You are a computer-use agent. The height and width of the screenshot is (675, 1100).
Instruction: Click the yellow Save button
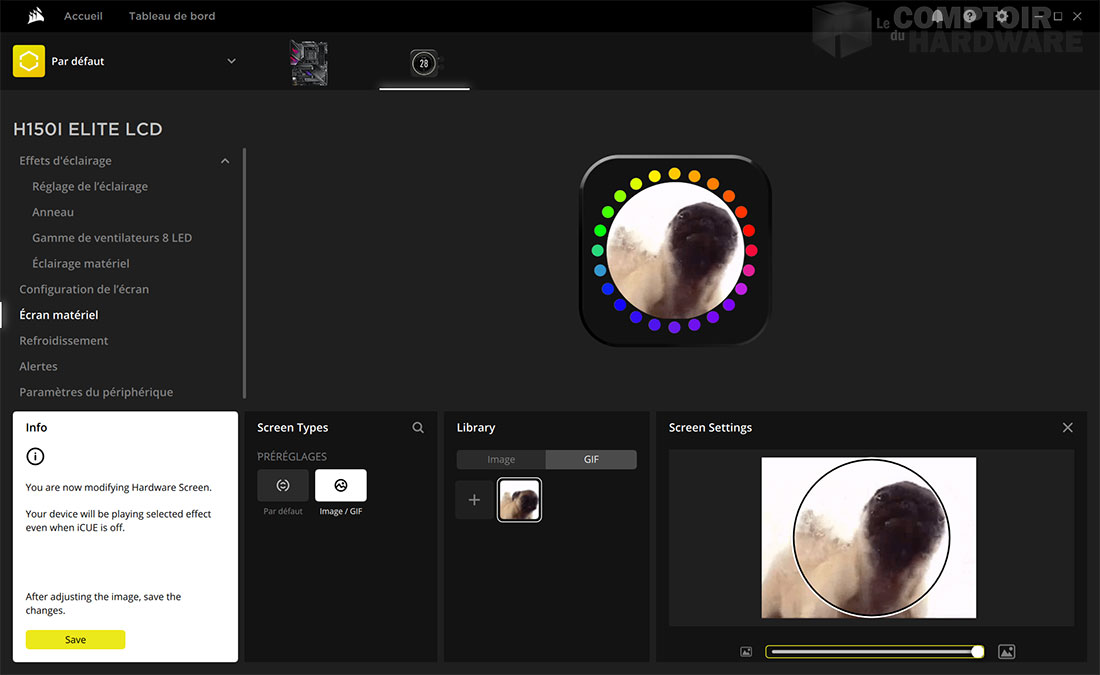75,640
